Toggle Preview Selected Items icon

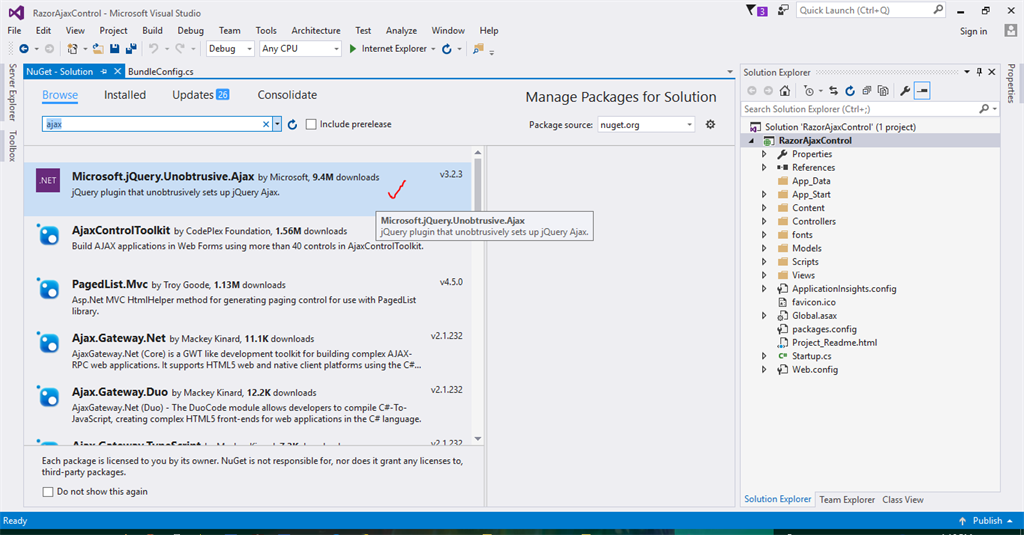pyautogui.click(x=922, y=91)
